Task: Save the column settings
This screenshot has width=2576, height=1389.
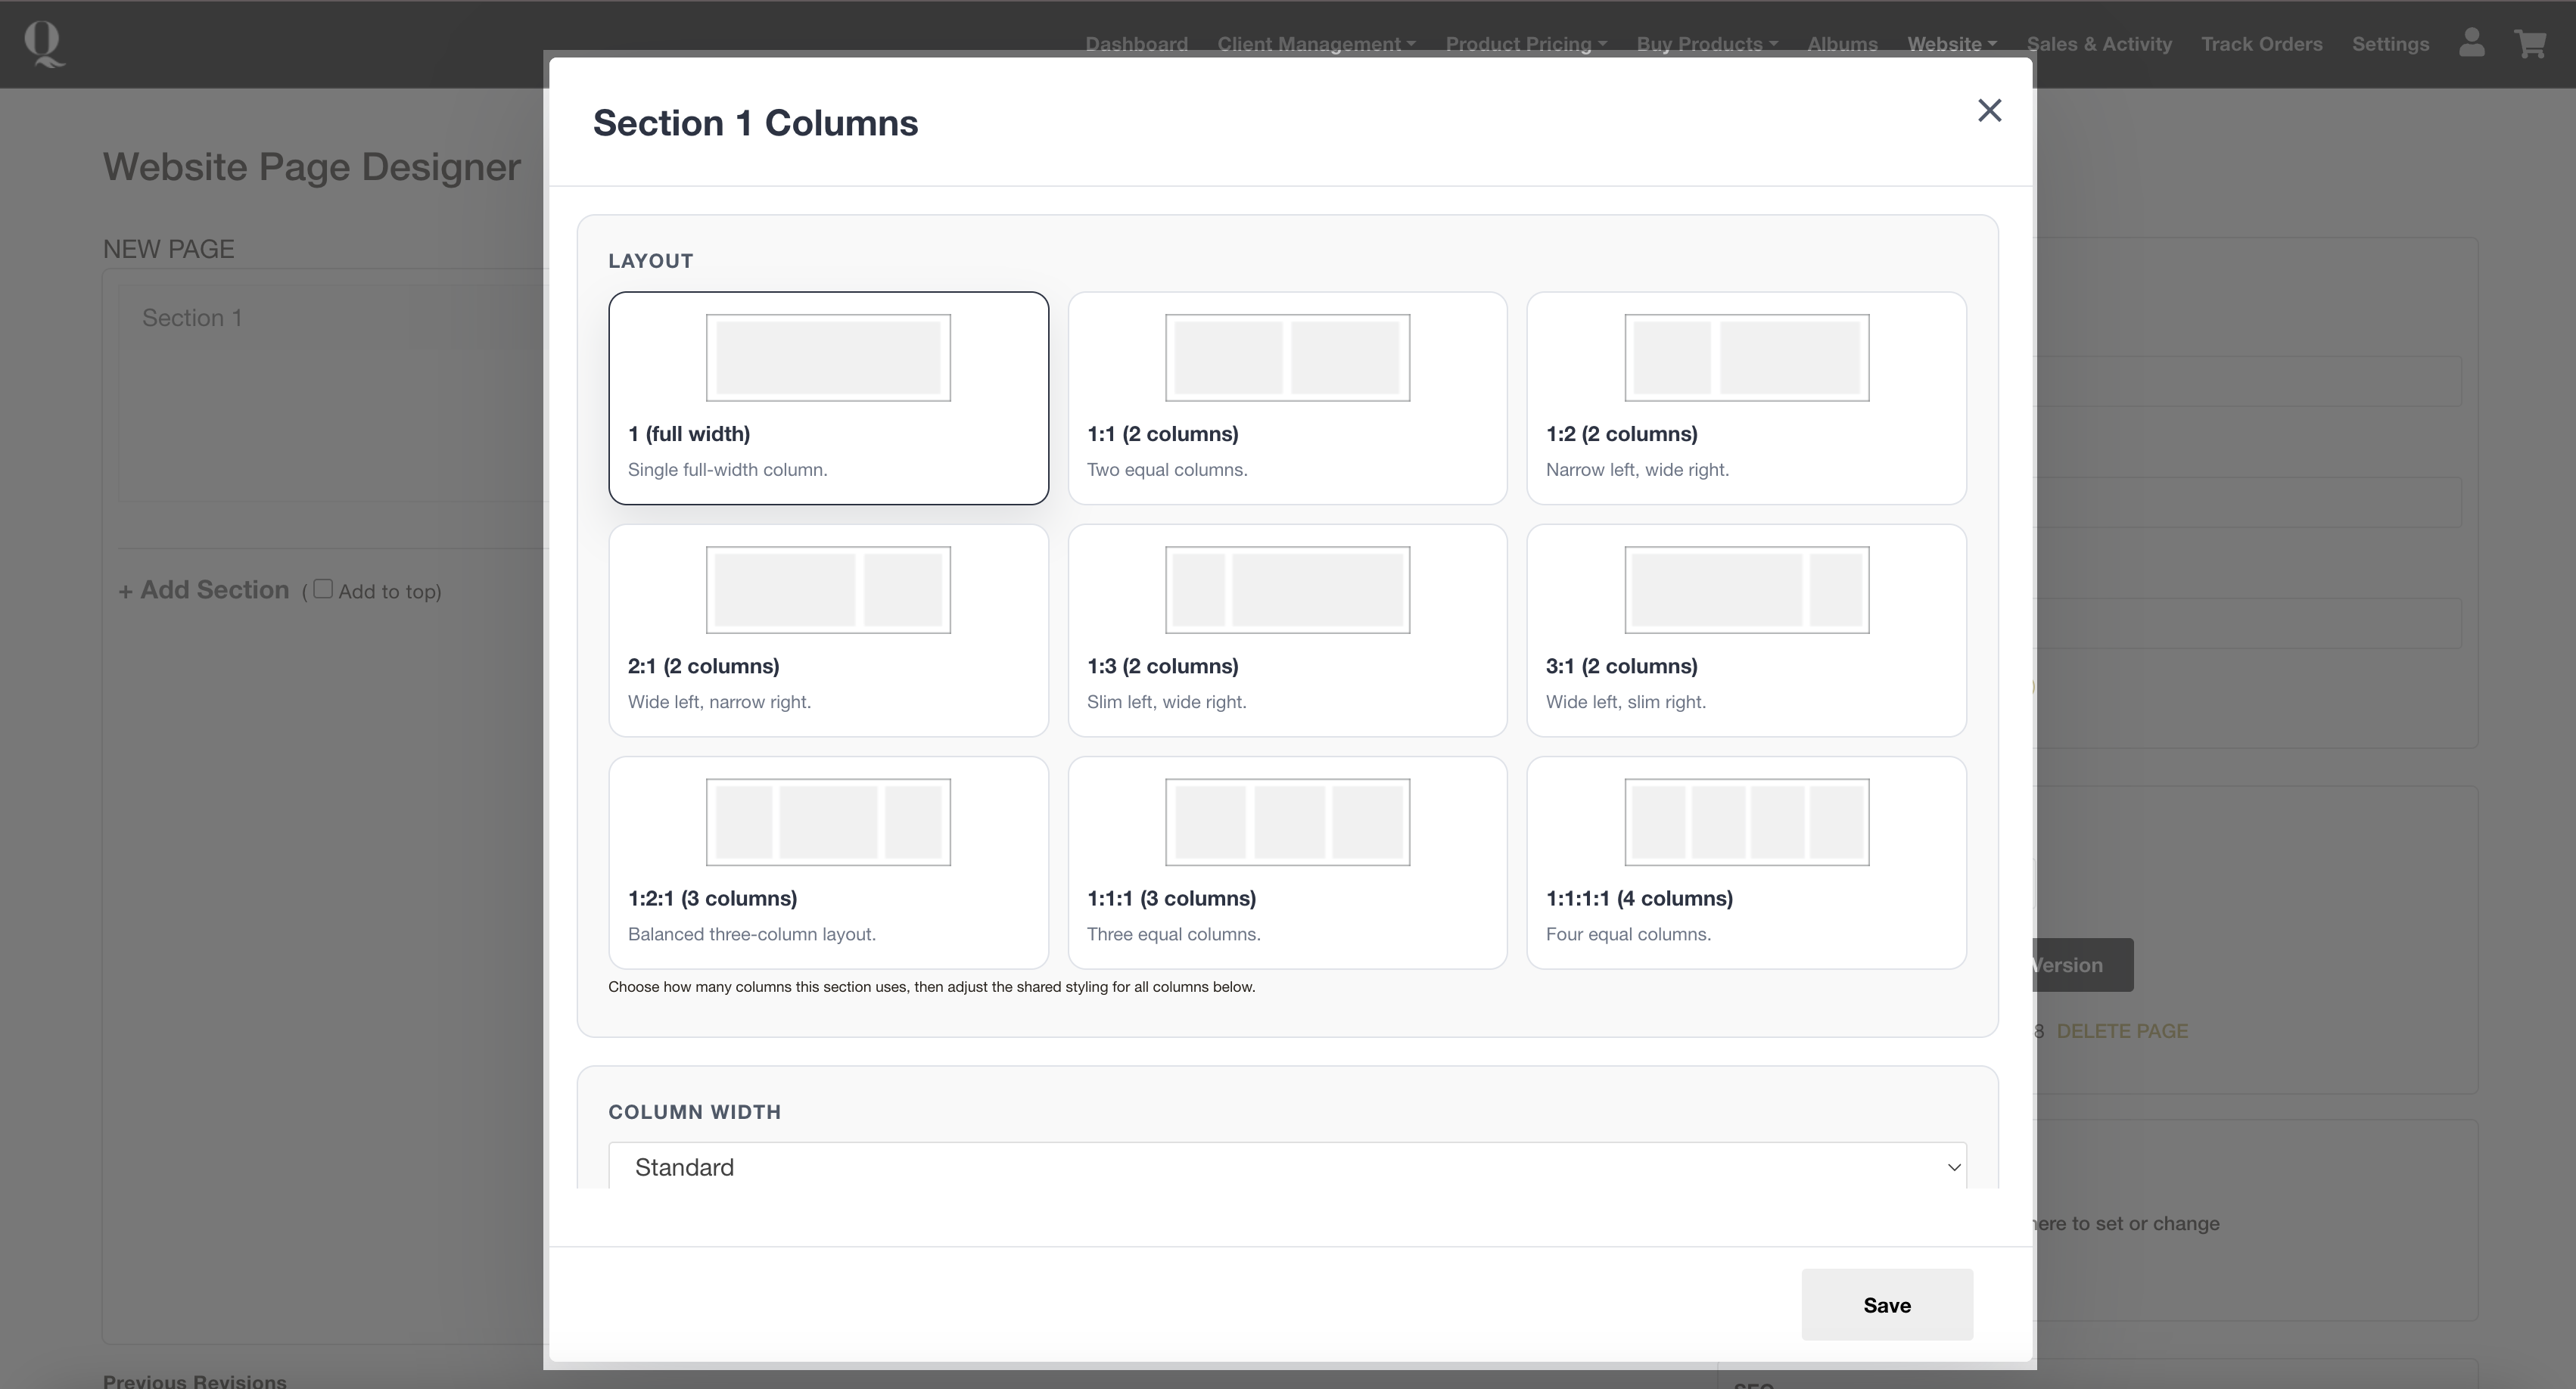Action: [1886, 1304]
